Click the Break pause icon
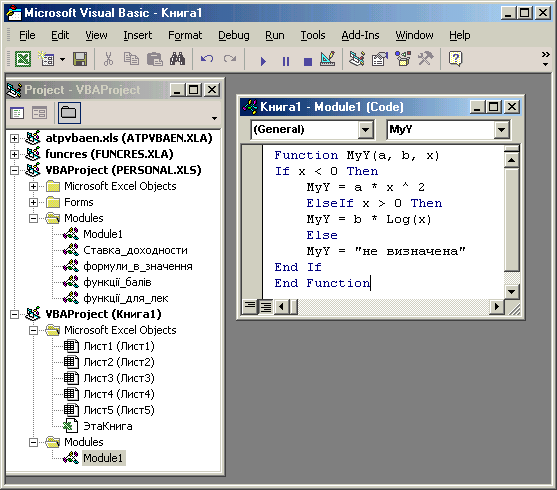Screen dimensions: 557x490 coord(286,61)
